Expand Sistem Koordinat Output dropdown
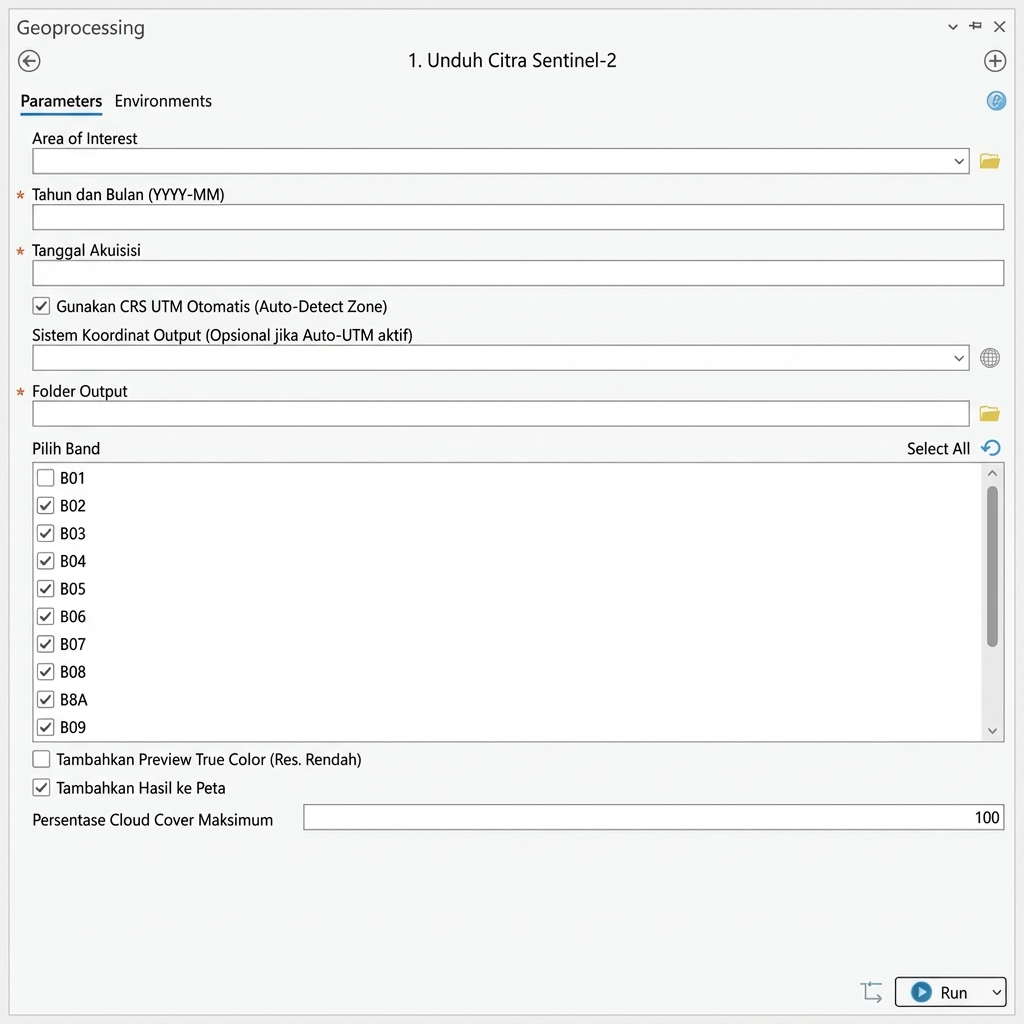This screenshot has height=1024, width=1024. [x=959, y=358]
